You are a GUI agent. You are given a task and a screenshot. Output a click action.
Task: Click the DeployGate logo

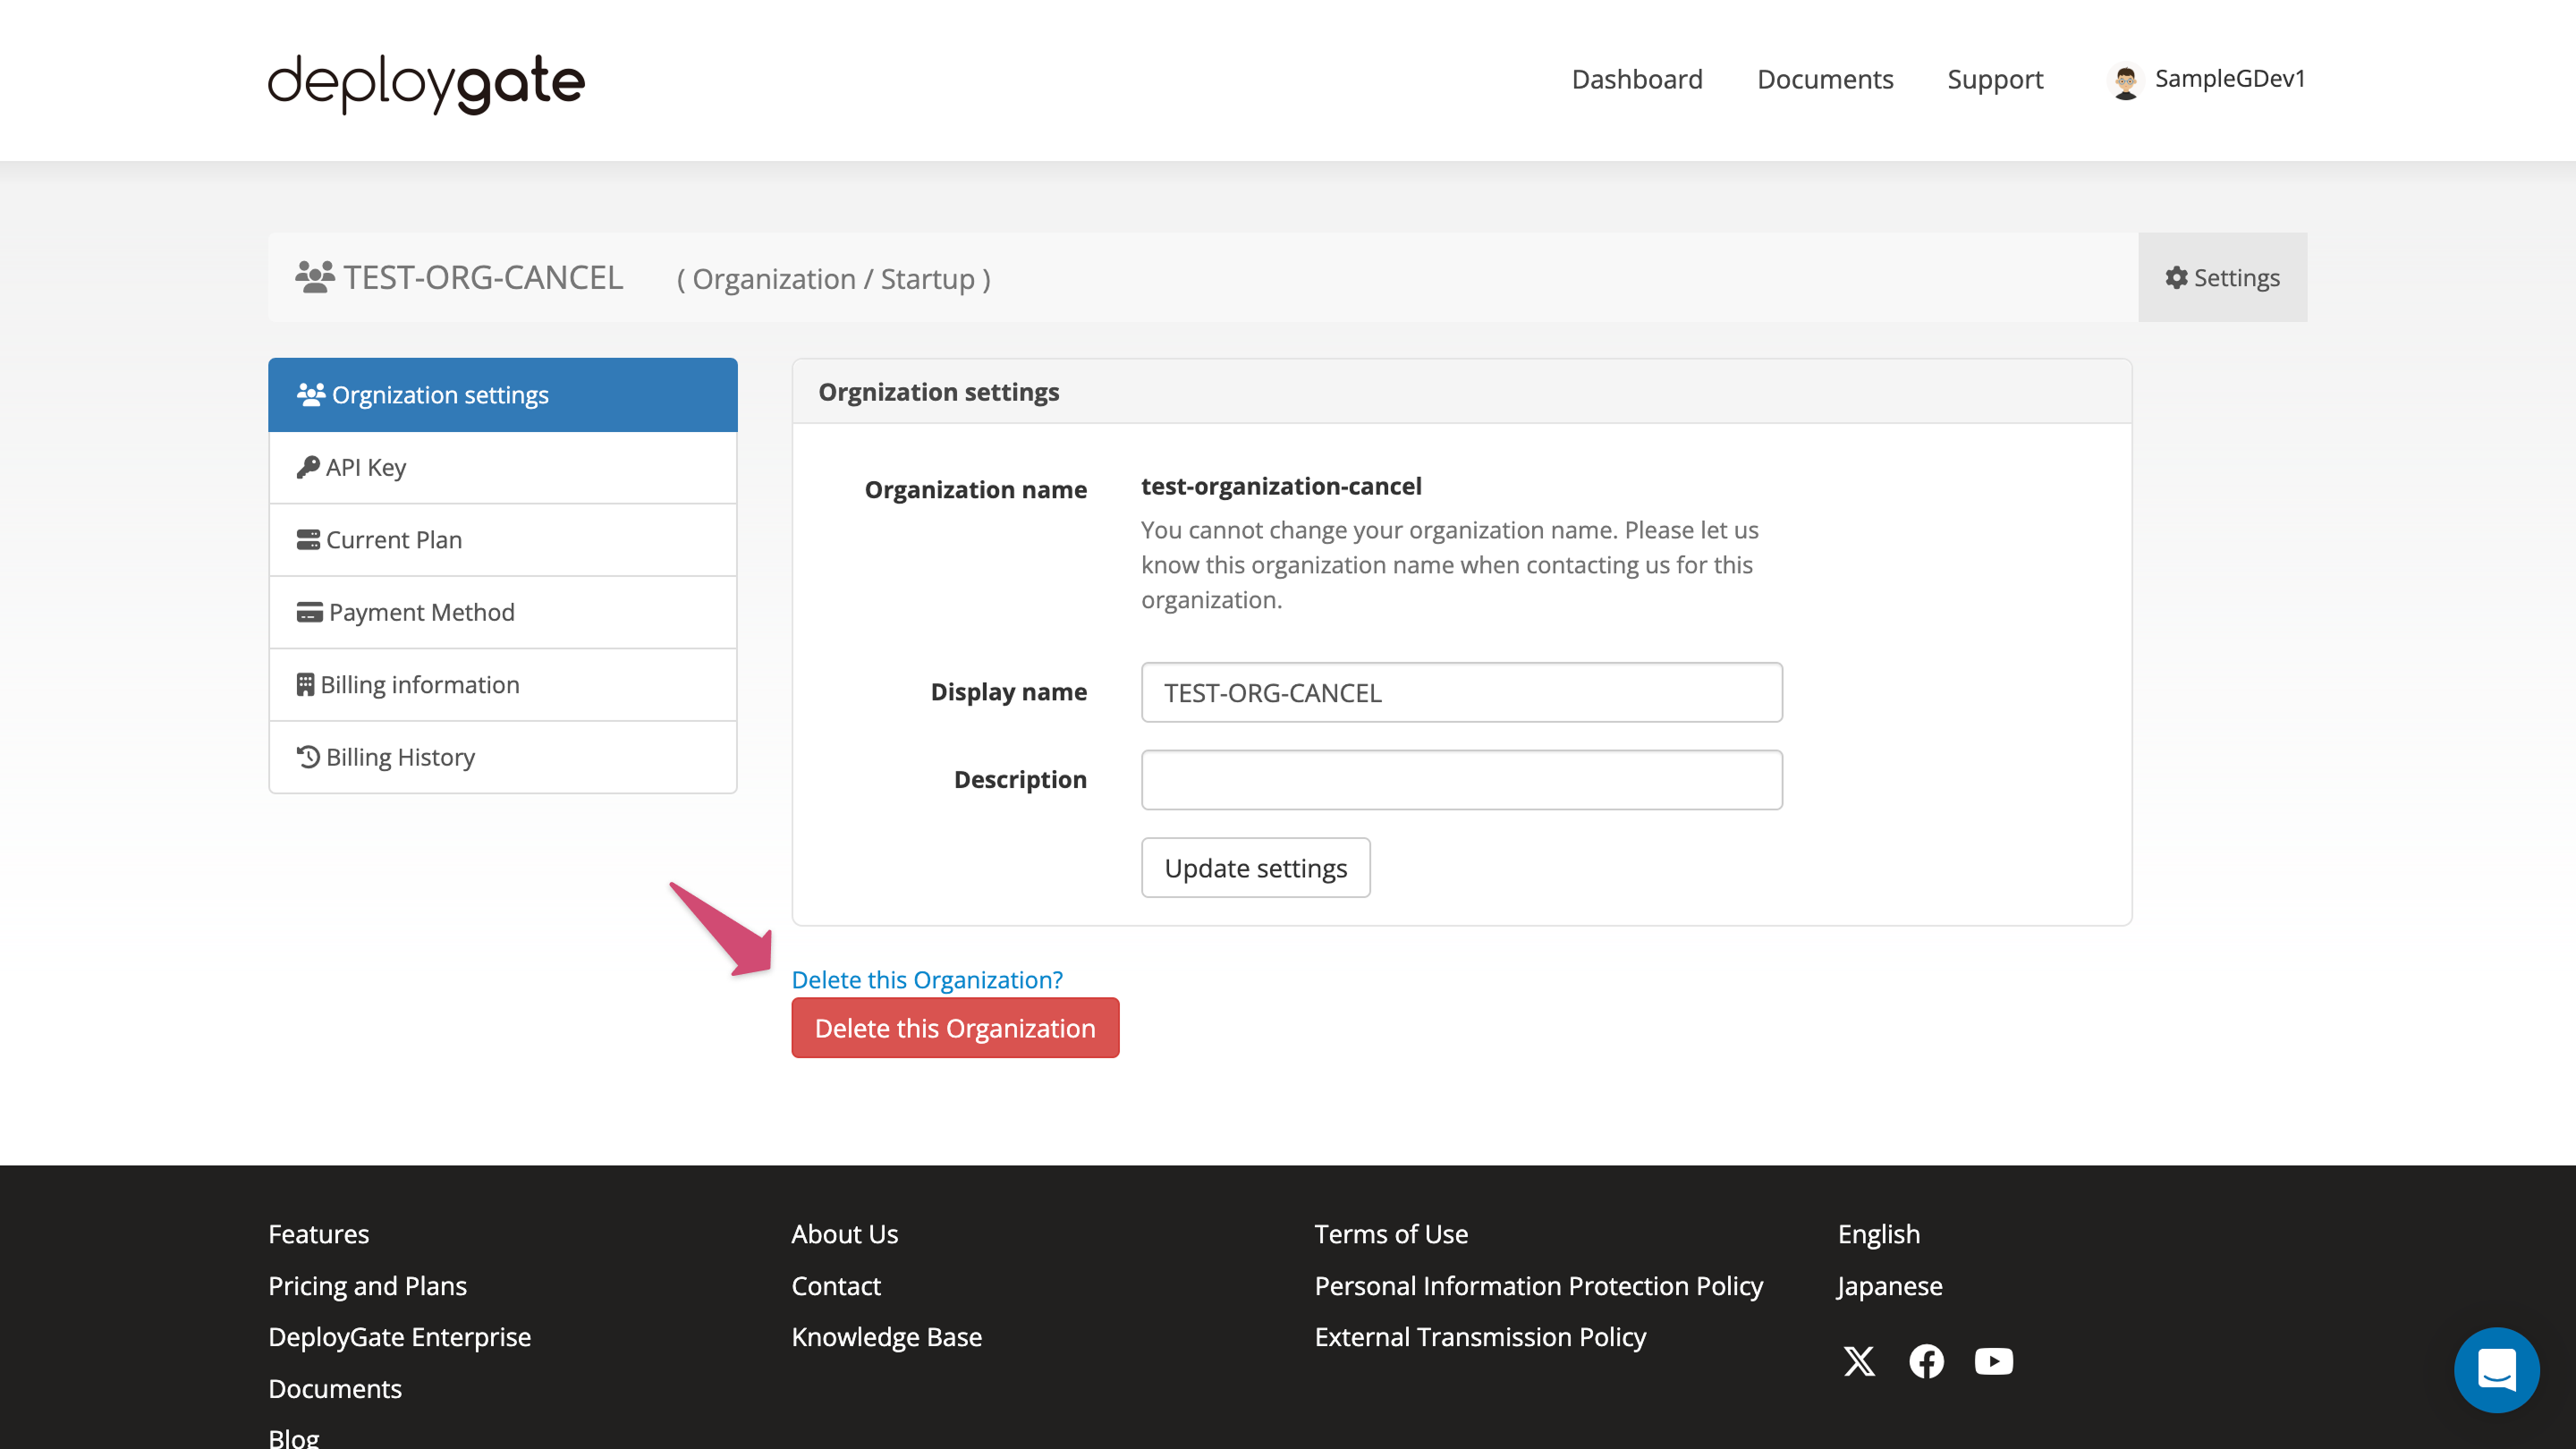click(425, 84)
